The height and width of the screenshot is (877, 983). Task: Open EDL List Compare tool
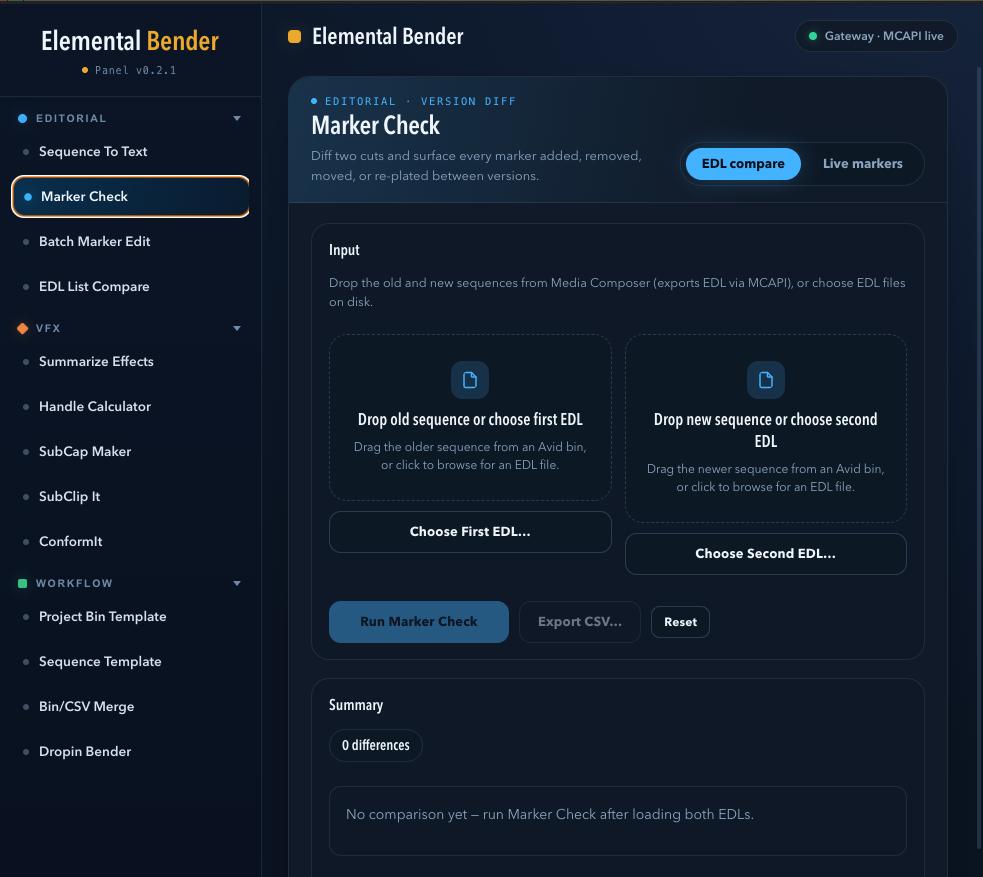130,286
